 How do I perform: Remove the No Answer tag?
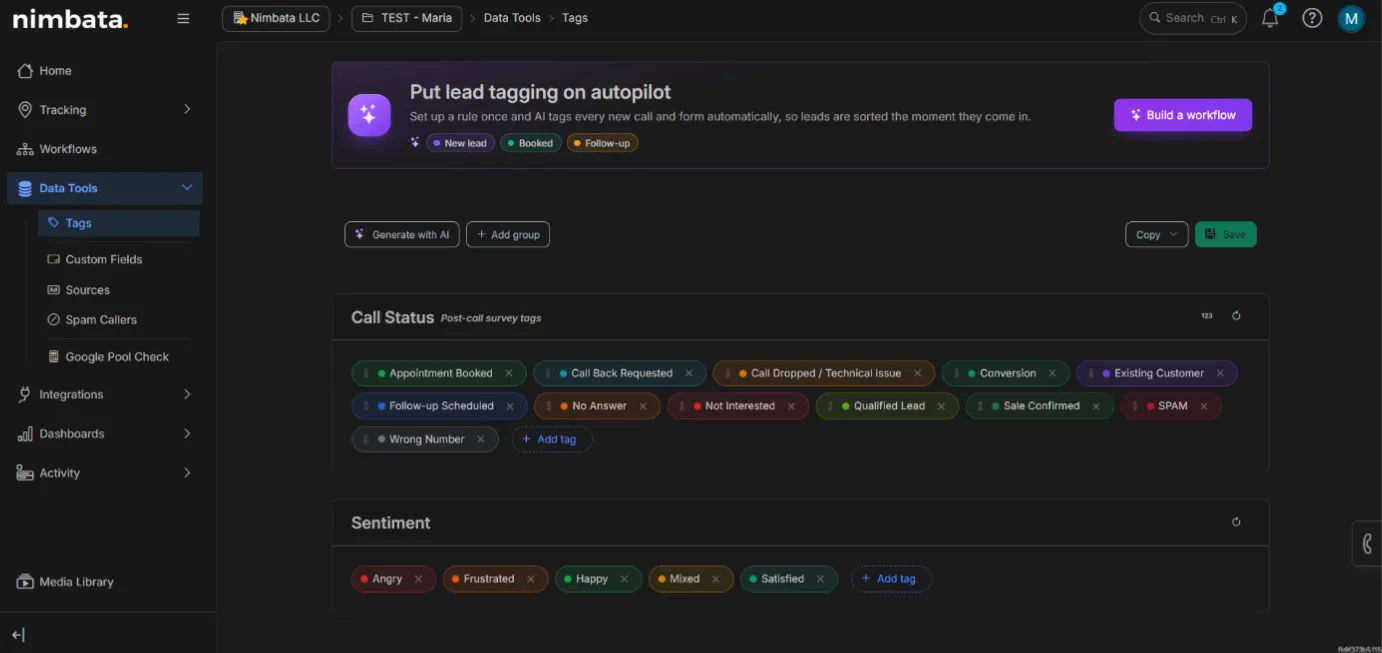(x=643, y=406)
